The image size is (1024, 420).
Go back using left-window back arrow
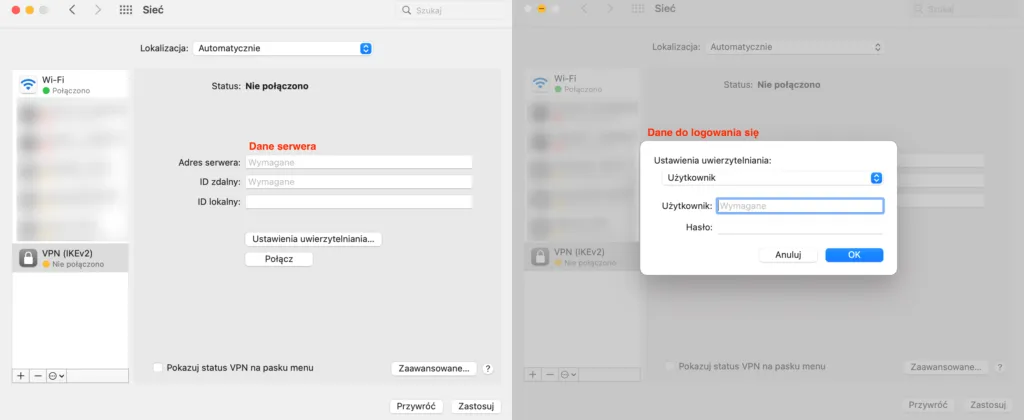point(72,10)
